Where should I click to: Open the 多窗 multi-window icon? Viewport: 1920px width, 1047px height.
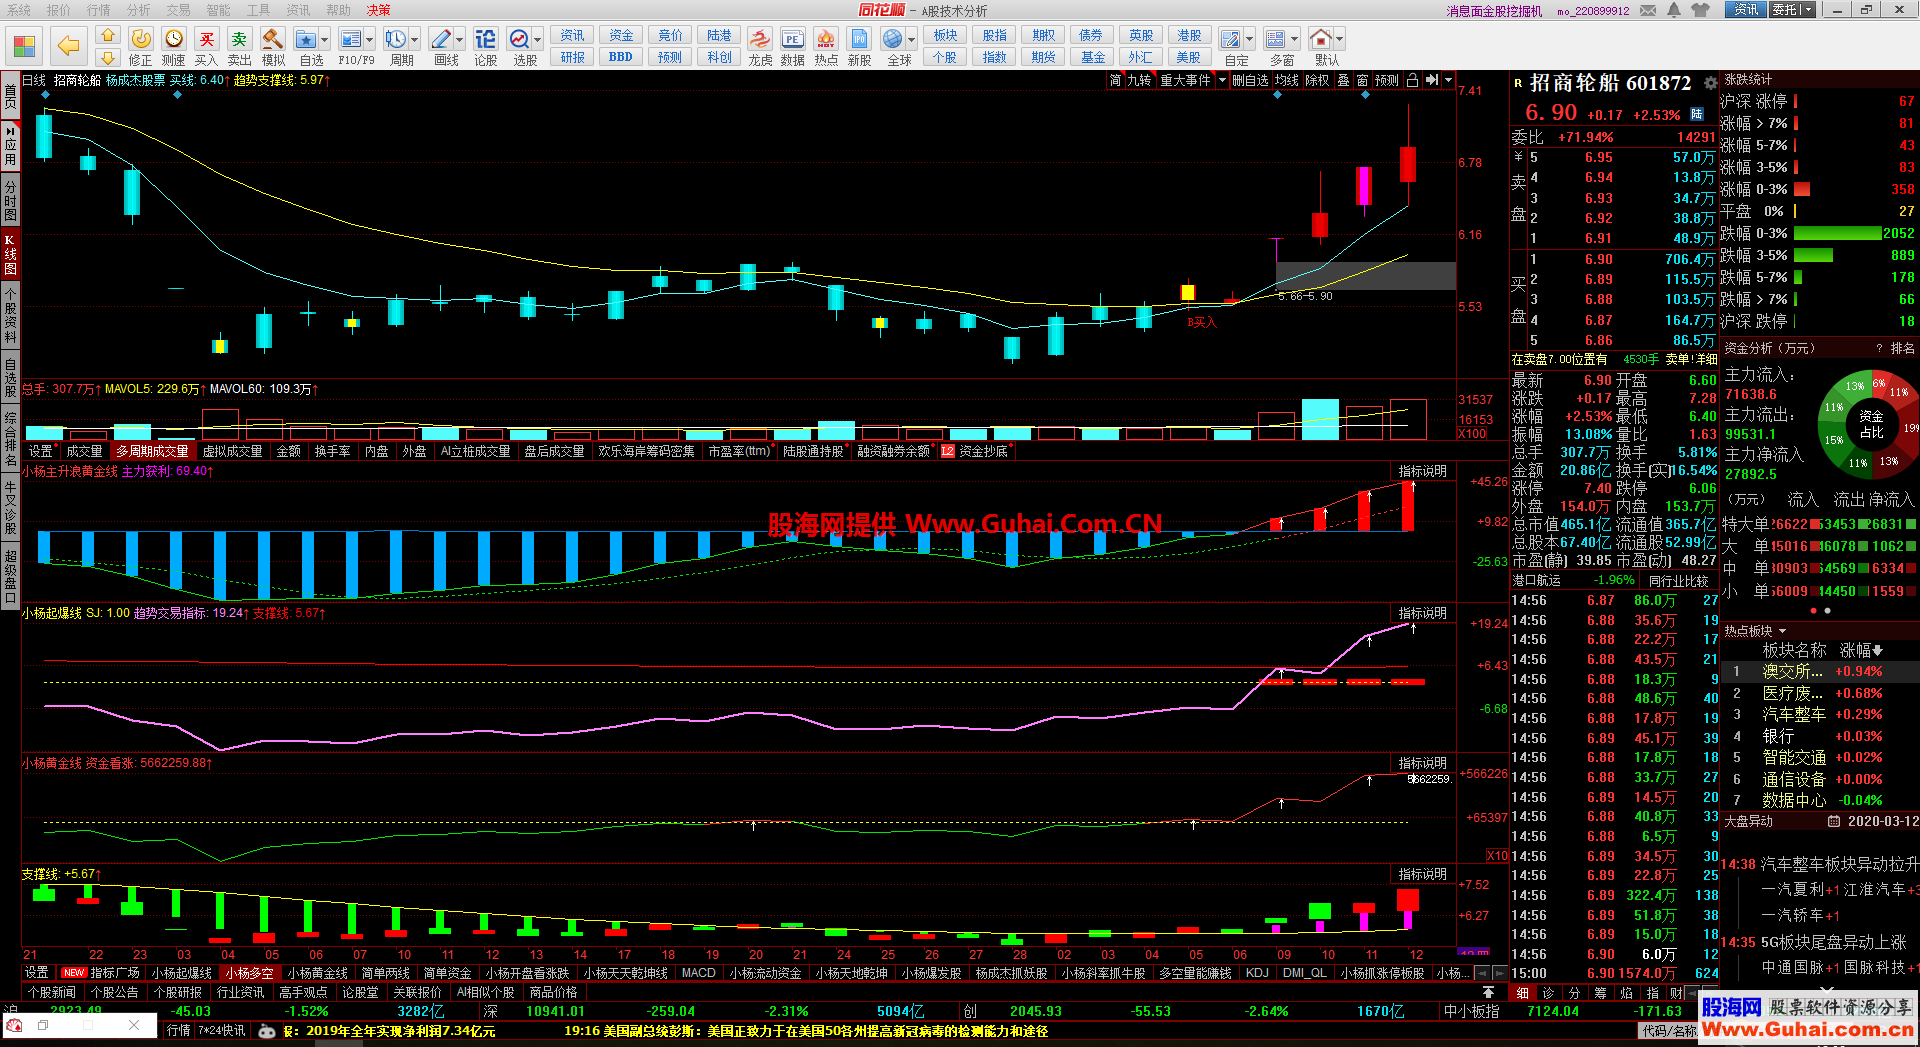click(1276, 39)
